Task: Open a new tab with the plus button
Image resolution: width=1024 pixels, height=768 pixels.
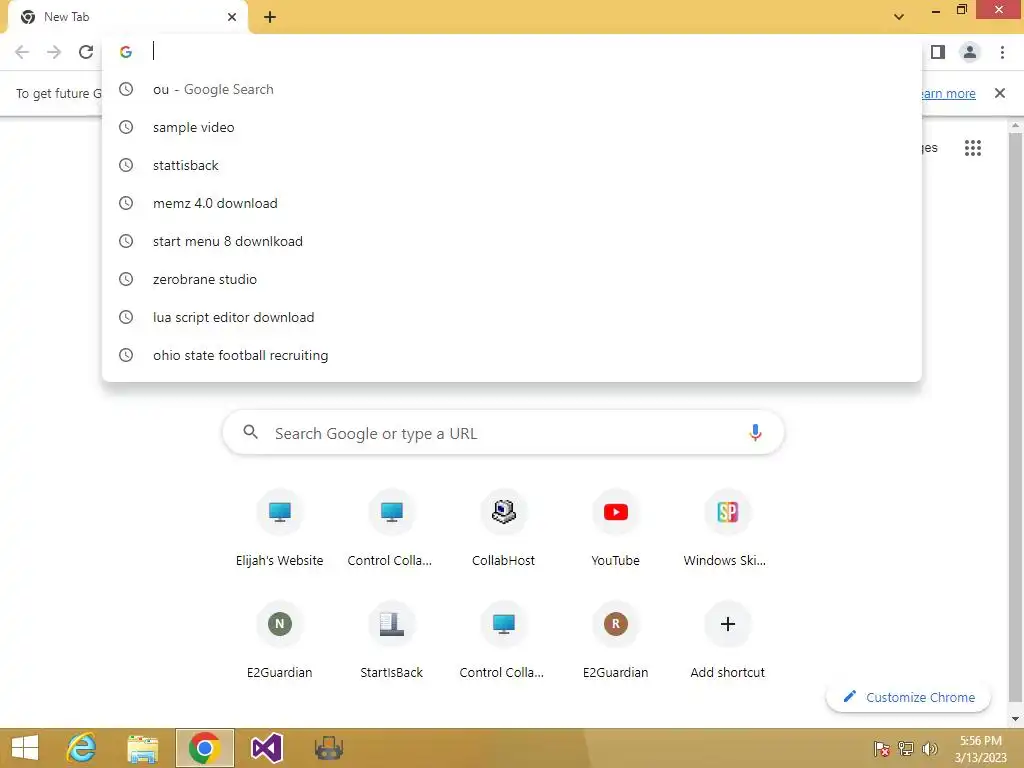Action: tap(270, 17)
